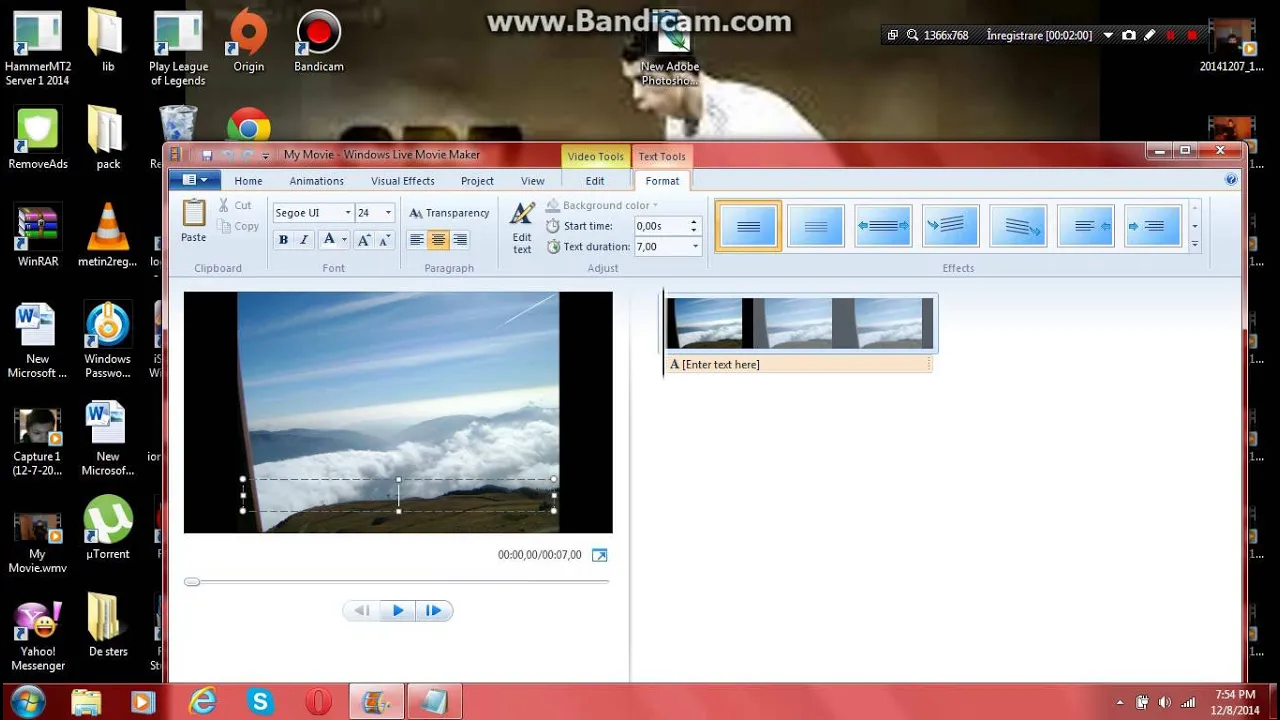Image resolution: width=1280 pixels, height=720 pixels.
Task: Select the swing-out text effect
Action: tap(1018, 226)
